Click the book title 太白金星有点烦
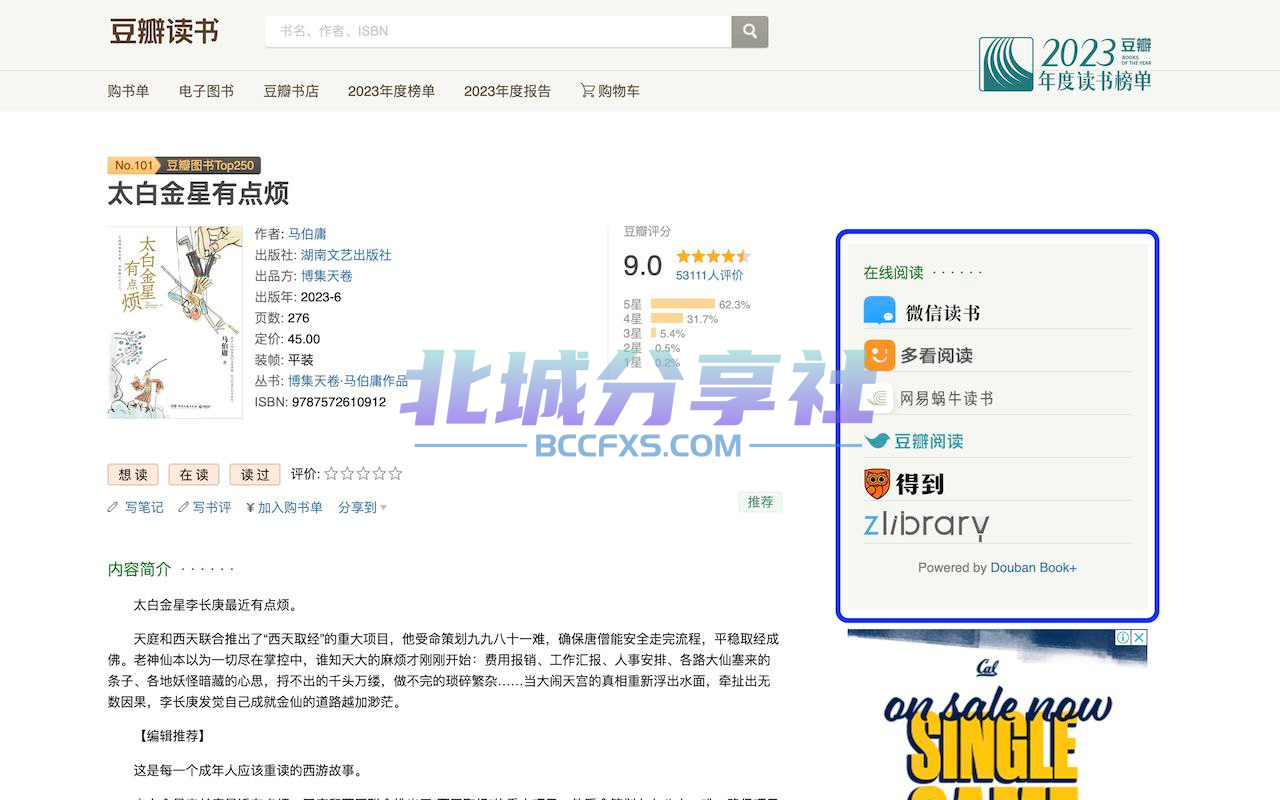Screen dimensions: 1280x800 point(198,193)
